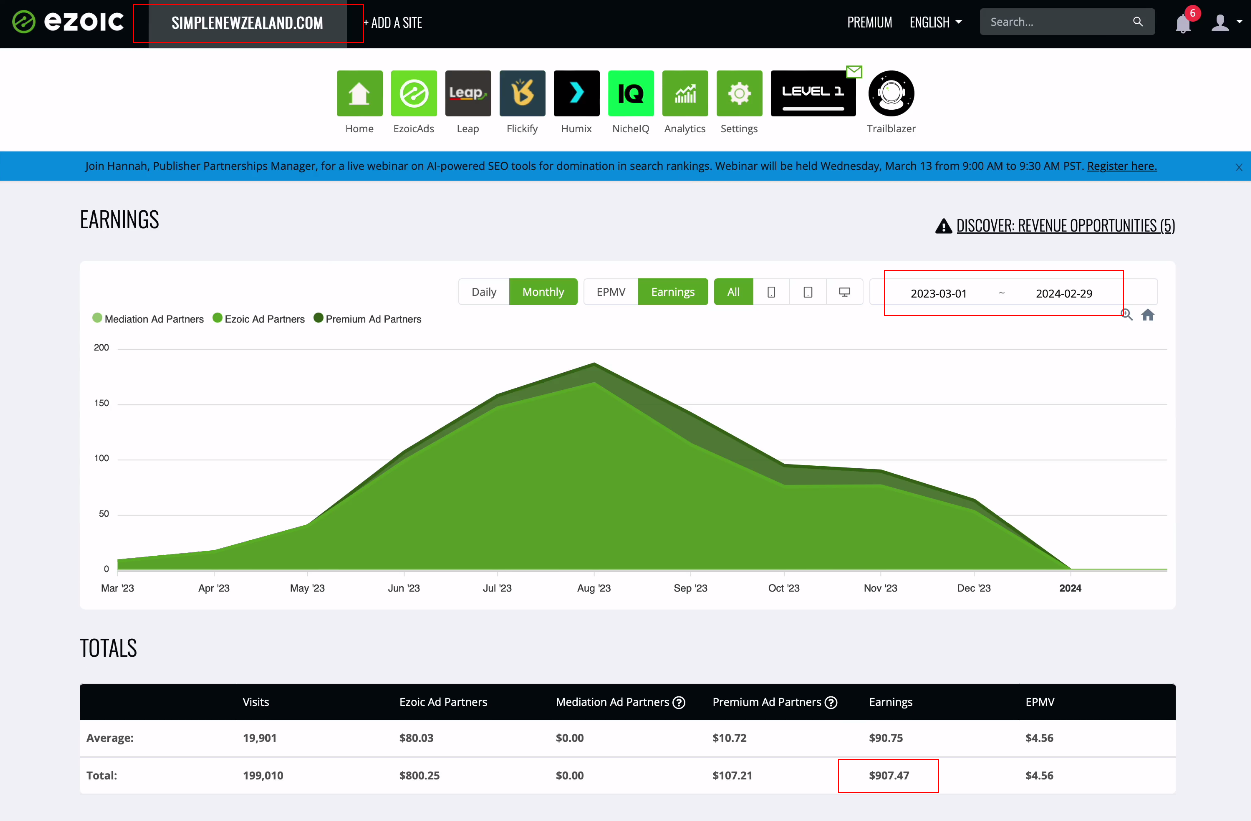
Task: Click average Ezoic Ad Partners $80.03
Action: click(x=416, y=738)
